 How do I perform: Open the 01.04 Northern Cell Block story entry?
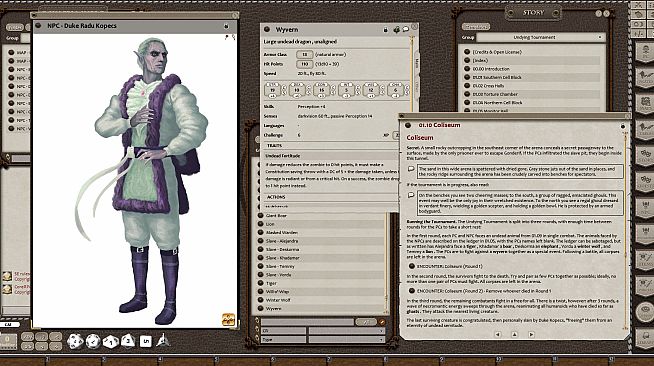click(x=532, y=102)
